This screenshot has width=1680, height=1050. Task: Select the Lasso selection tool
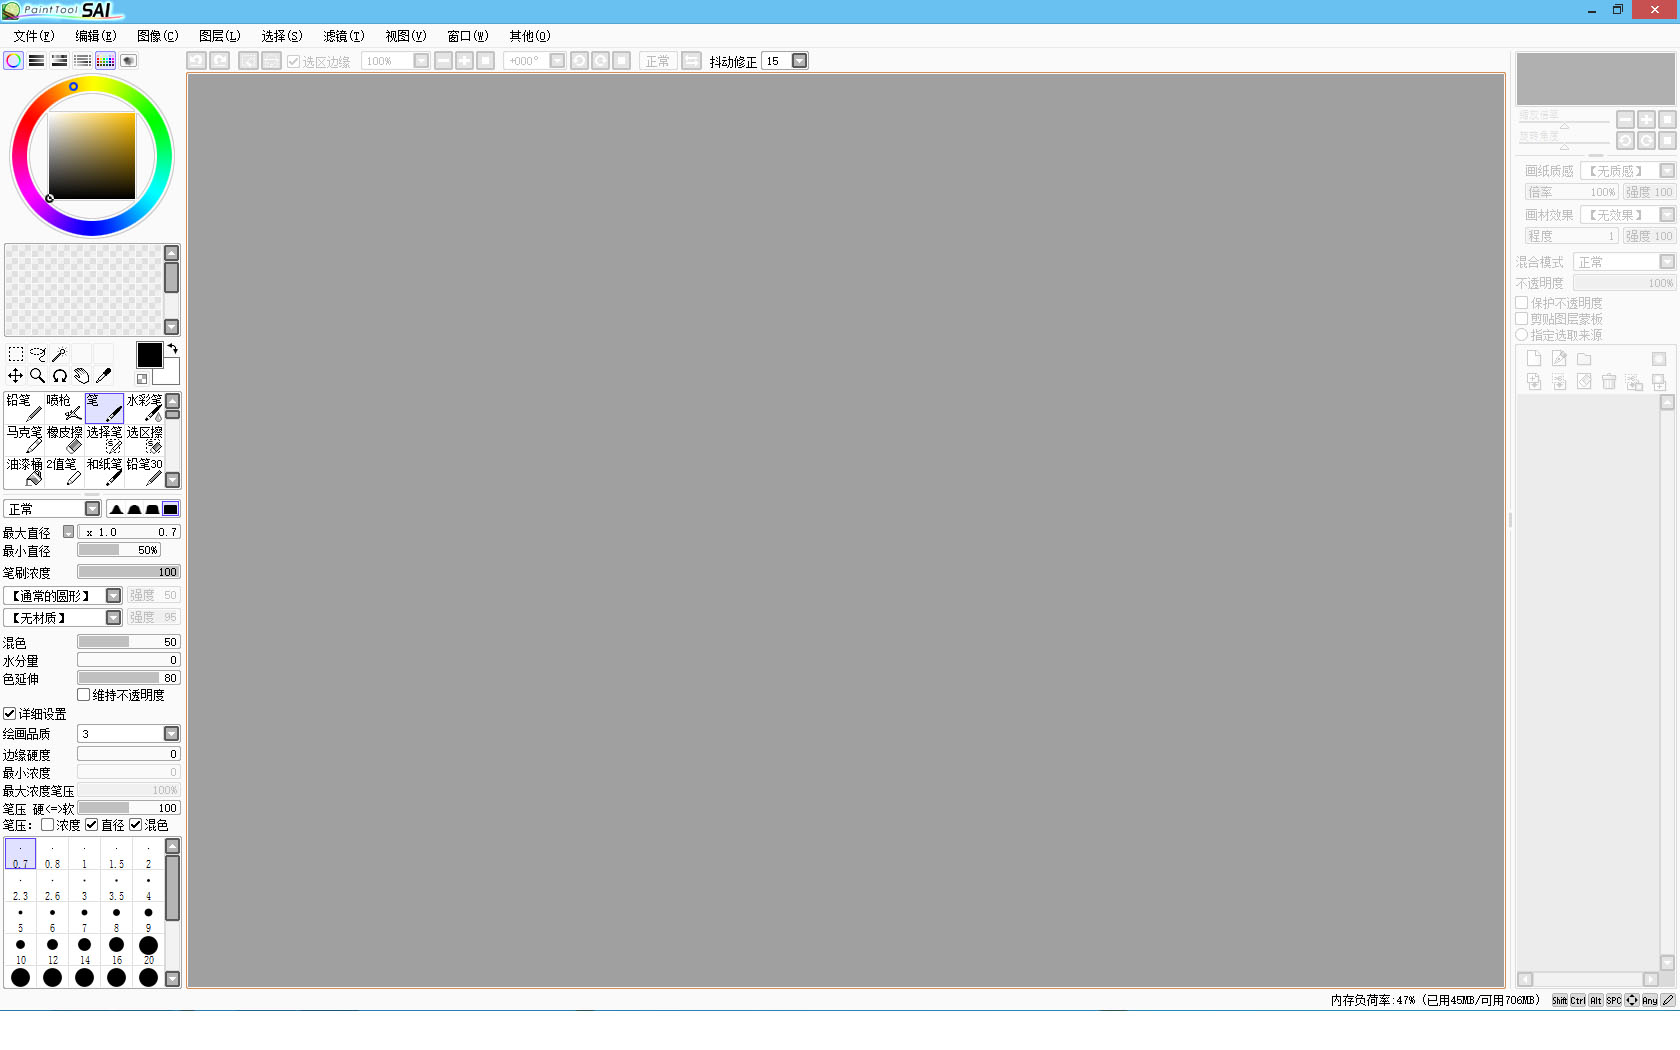point(38,354)
